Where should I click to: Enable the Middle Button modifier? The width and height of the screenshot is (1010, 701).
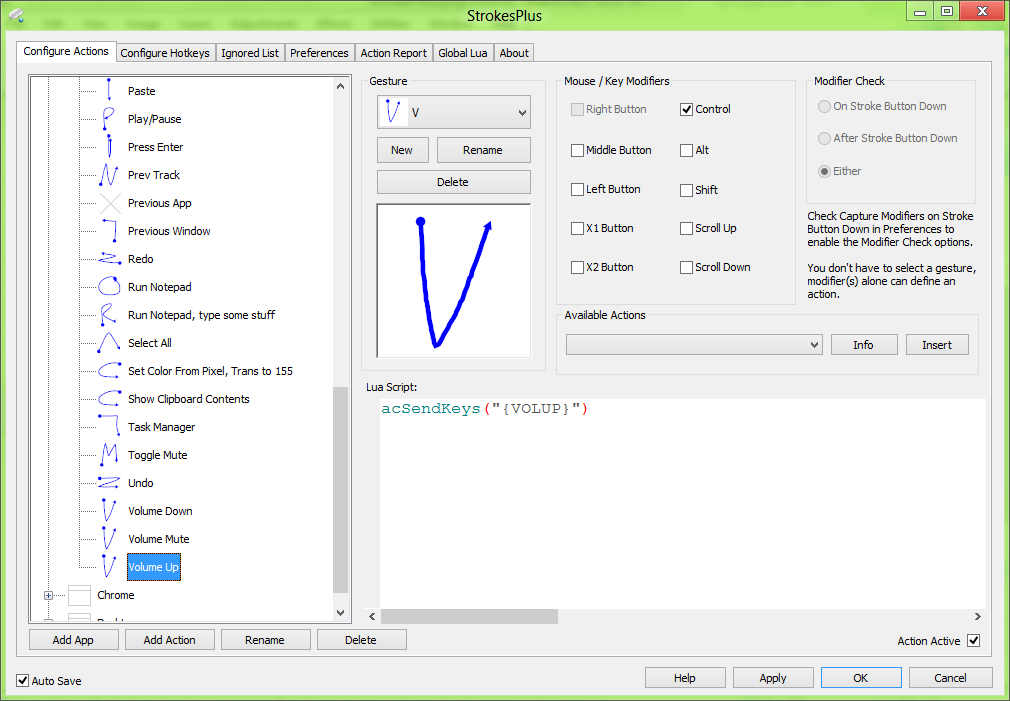point(577,150)
